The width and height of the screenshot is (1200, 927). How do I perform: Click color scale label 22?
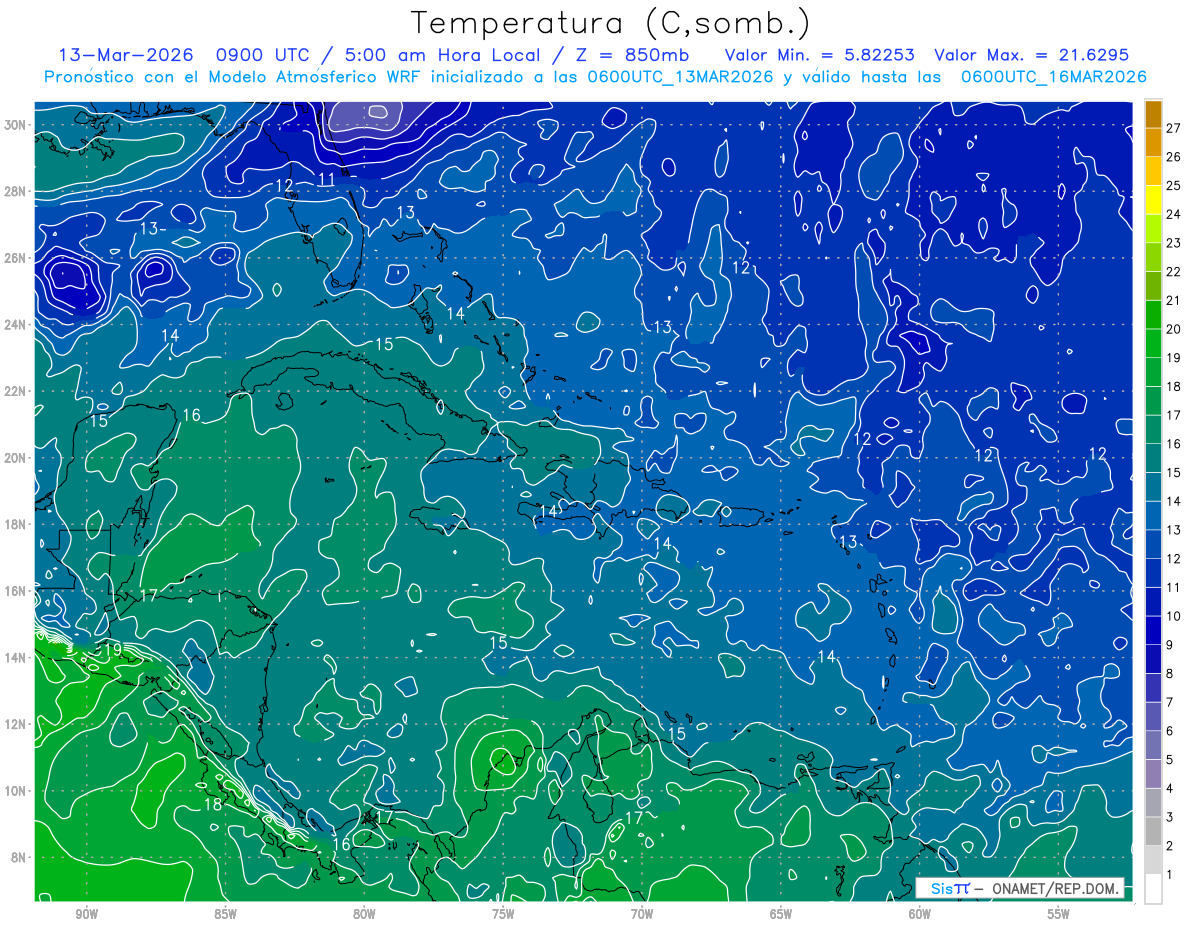coord(1174,272)
